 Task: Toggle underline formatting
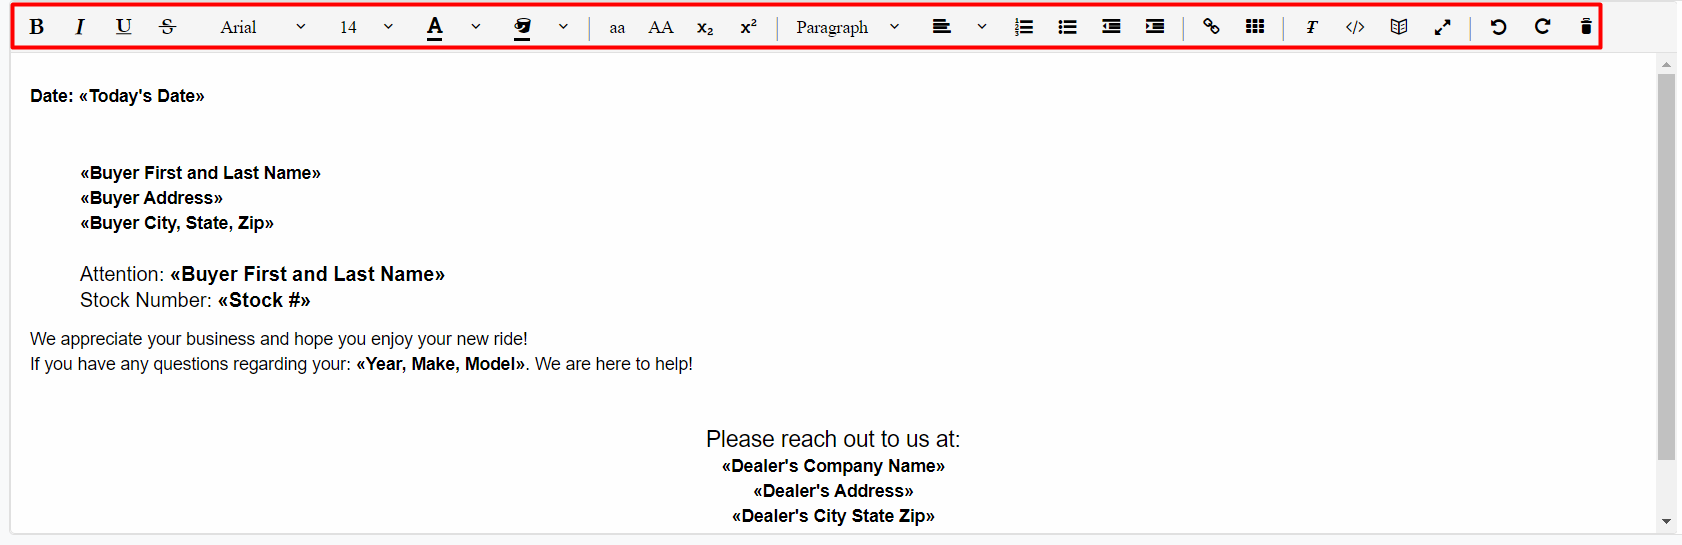(123, 27)
